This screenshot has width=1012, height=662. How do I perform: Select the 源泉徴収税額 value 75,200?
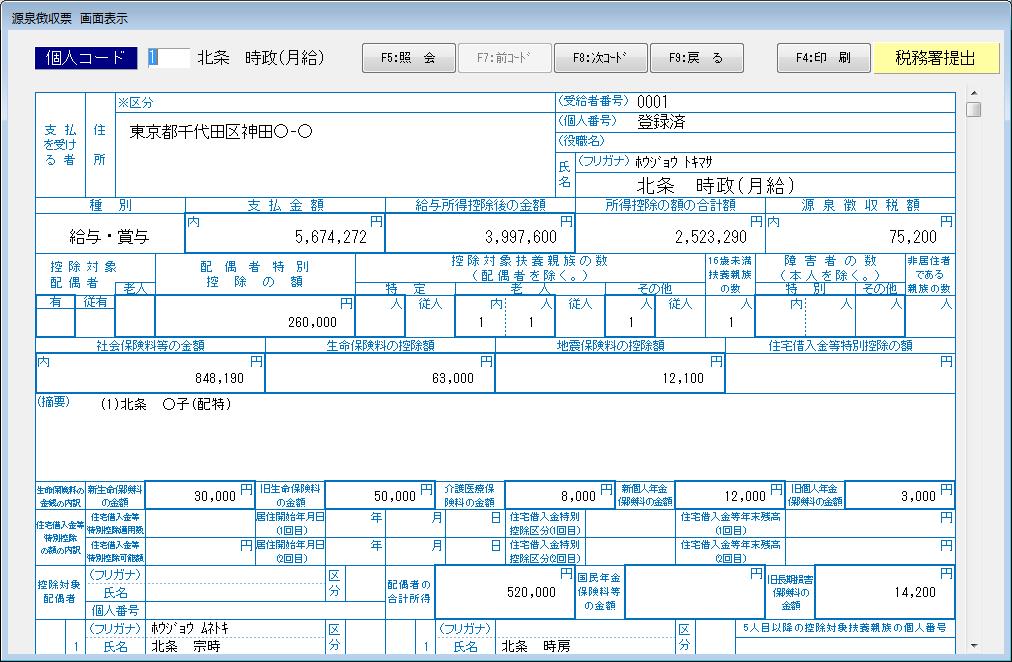click(909, 237)
